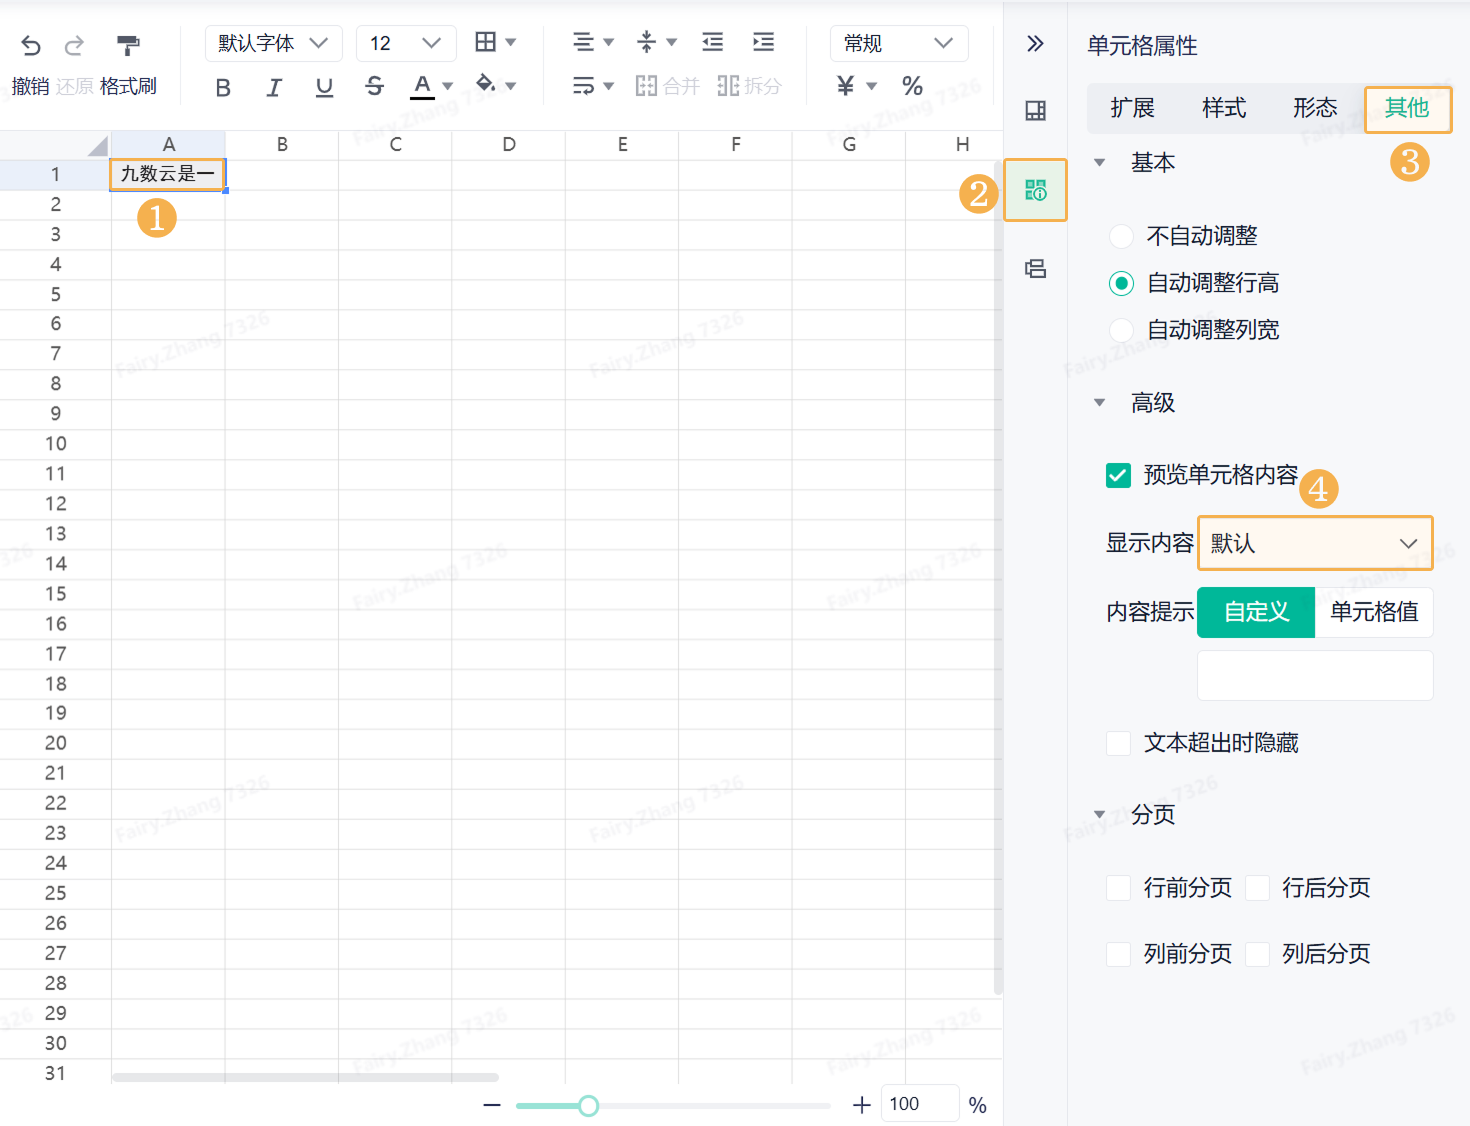Image resolution: width=1470 pixels, height=1126 pixels.
Task: Click the custom content hint text box
Action: 1315,676
